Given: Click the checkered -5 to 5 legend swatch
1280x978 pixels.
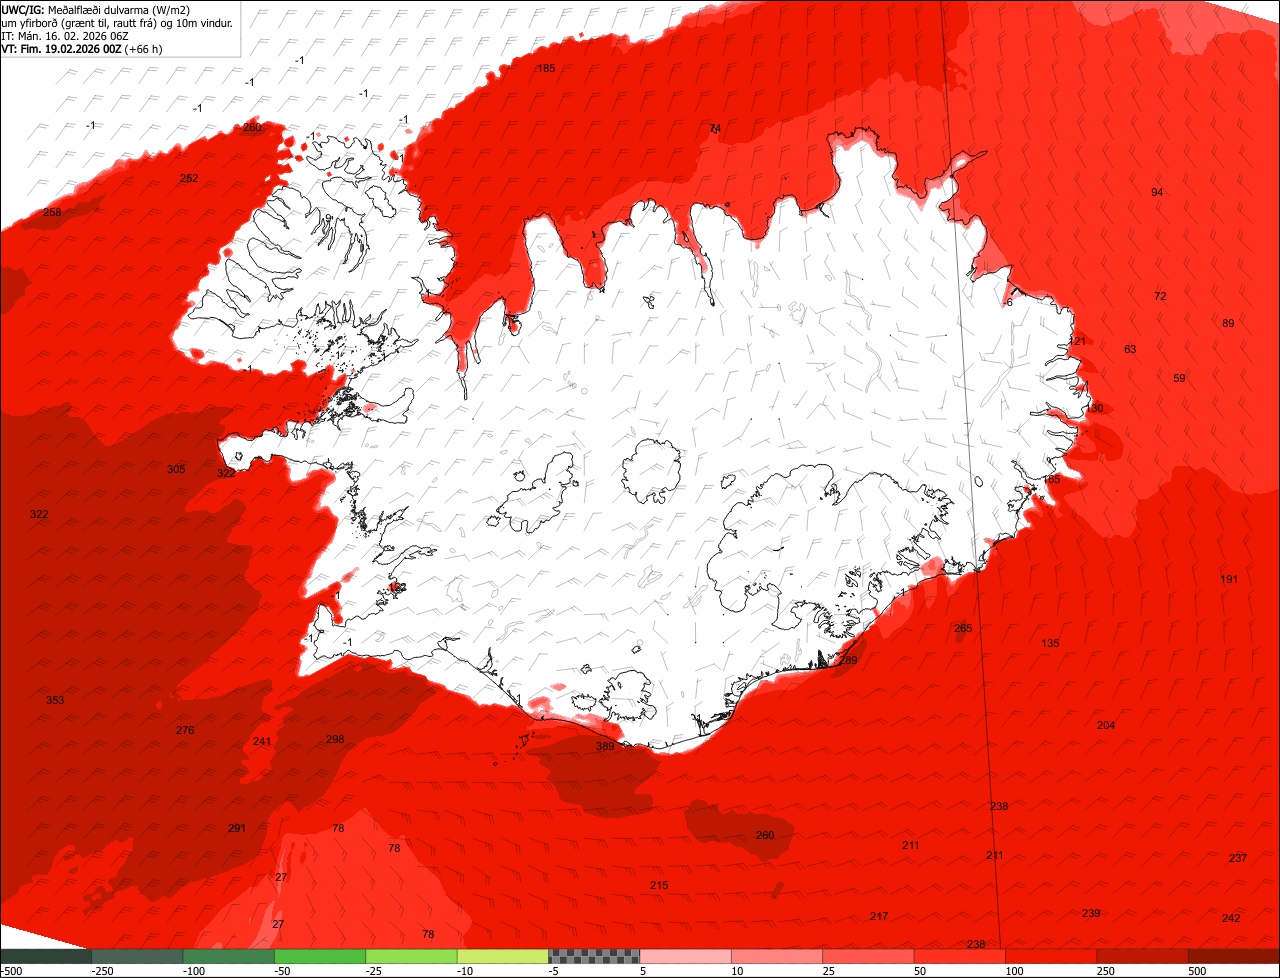Looking at the screenshot, I should point(594,956).
